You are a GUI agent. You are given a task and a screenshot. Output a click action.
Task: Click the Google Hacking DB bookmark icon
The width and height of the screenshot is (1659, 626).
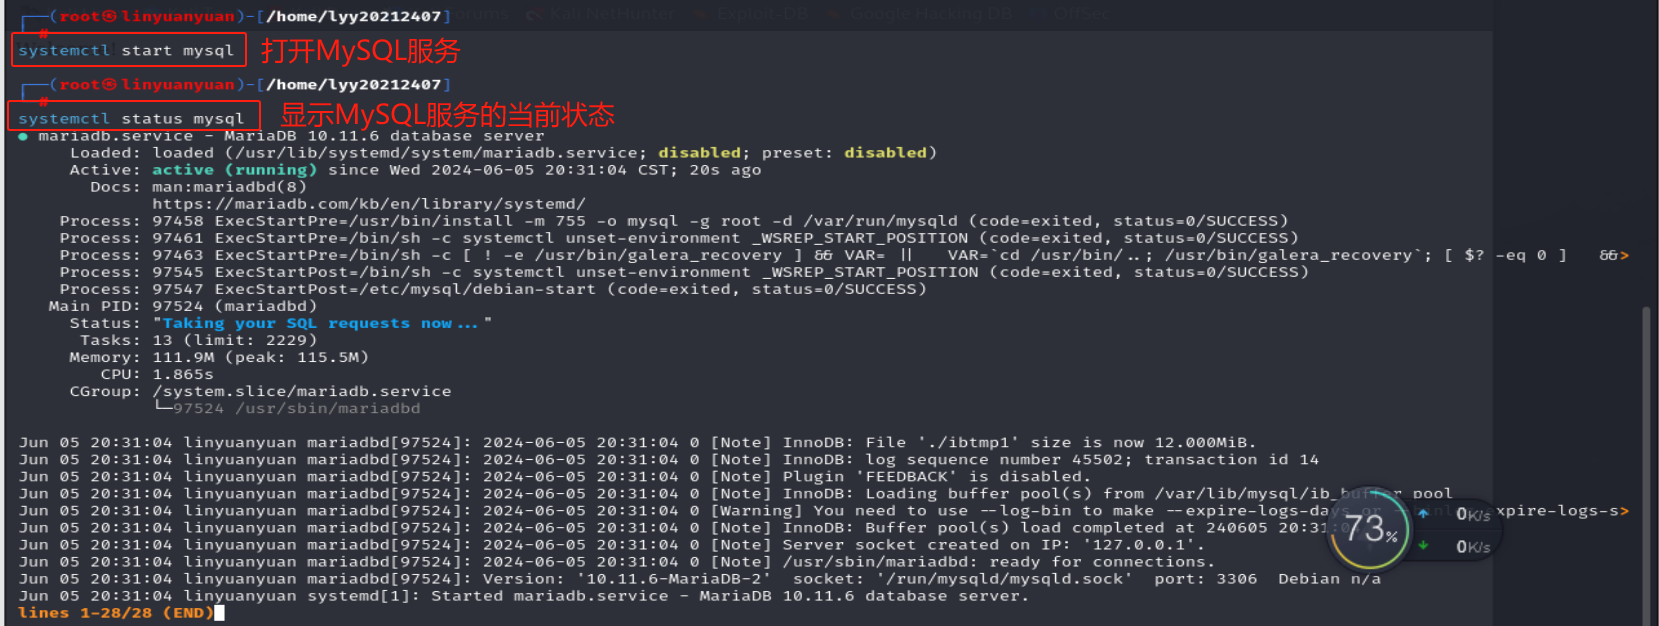click(833, 15)
